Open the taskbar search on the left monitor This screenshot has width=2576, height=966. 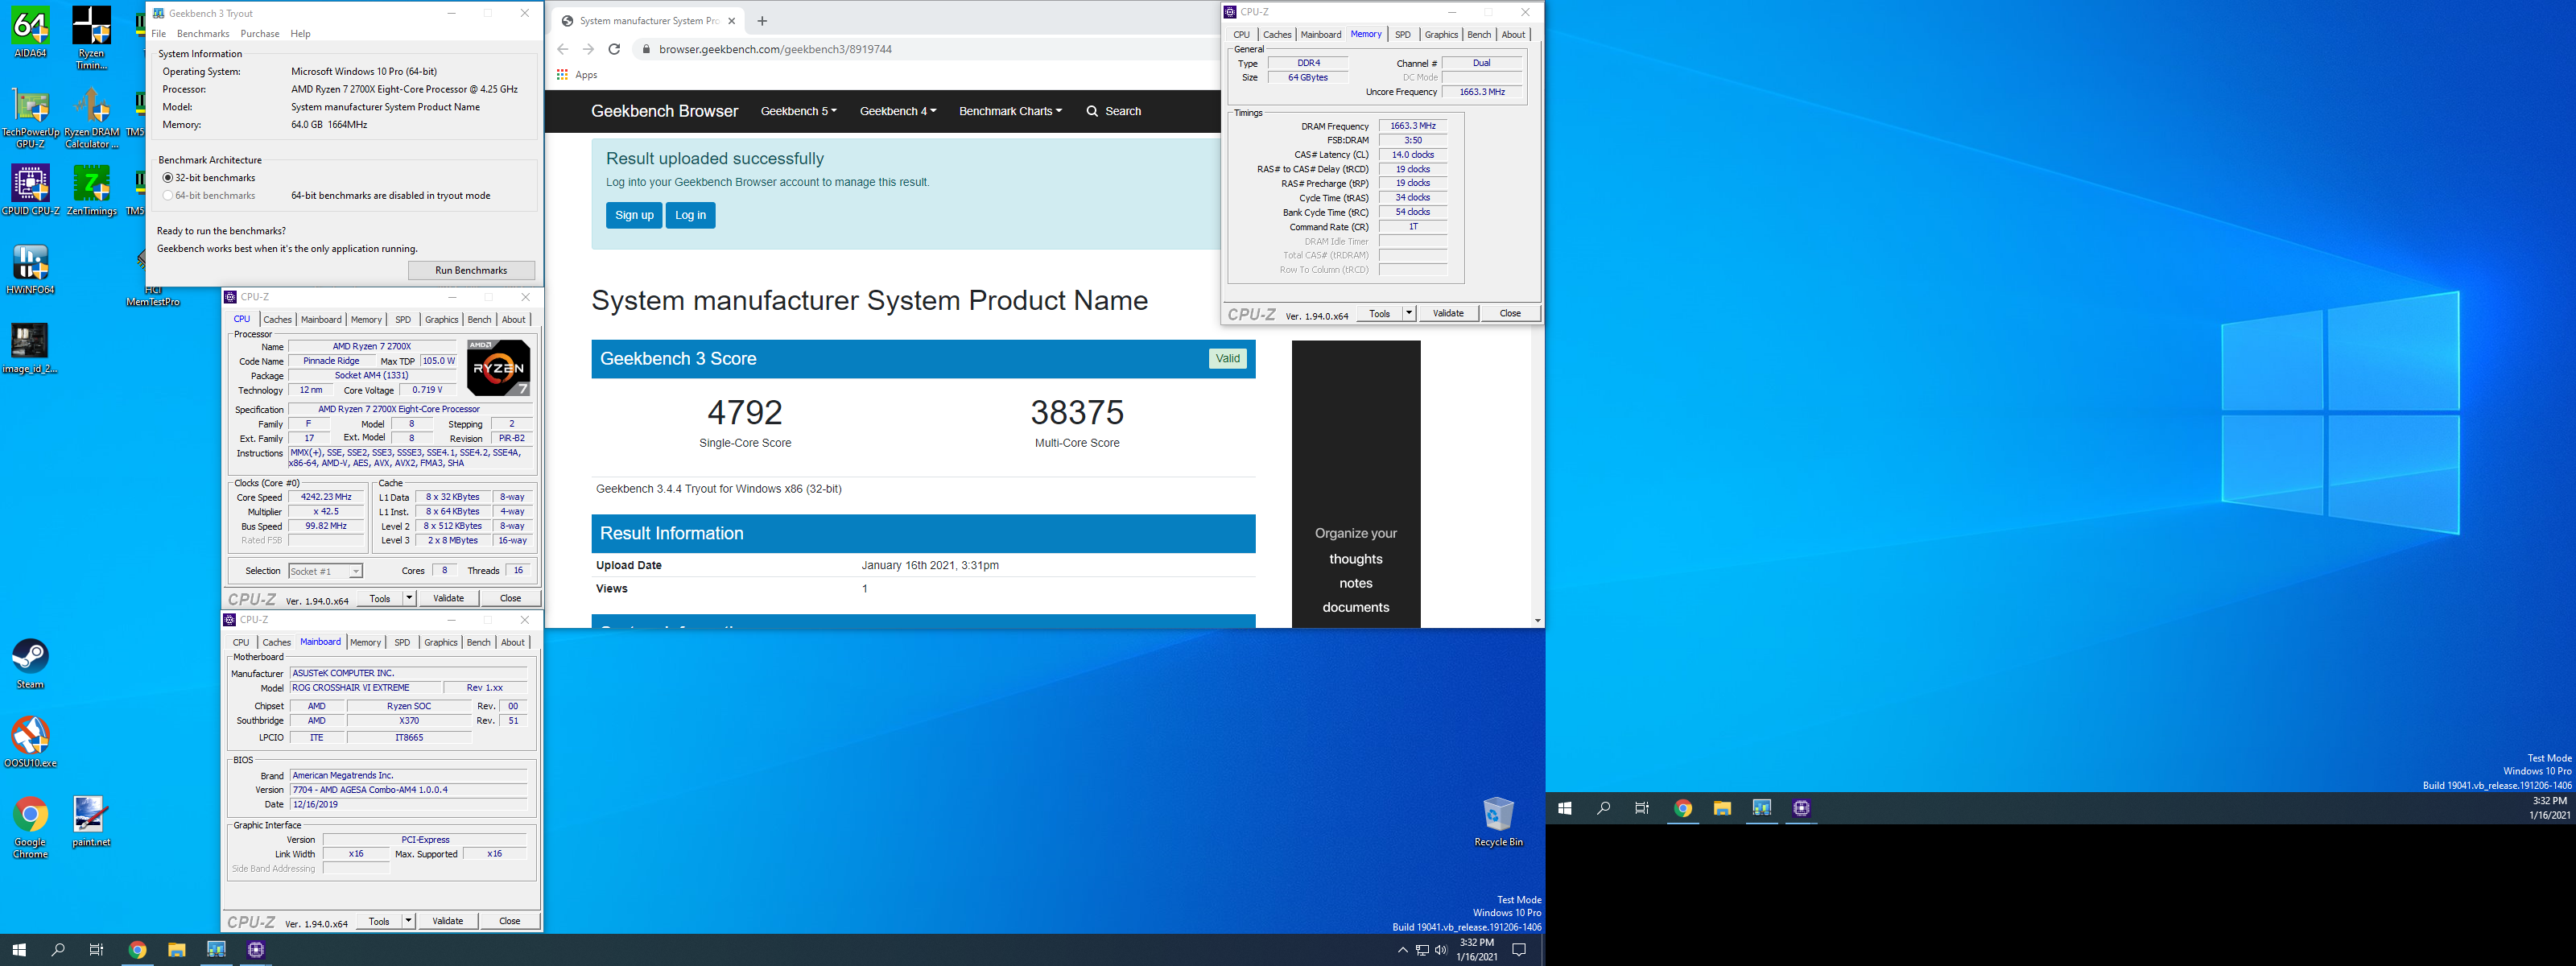click(58, 950)
